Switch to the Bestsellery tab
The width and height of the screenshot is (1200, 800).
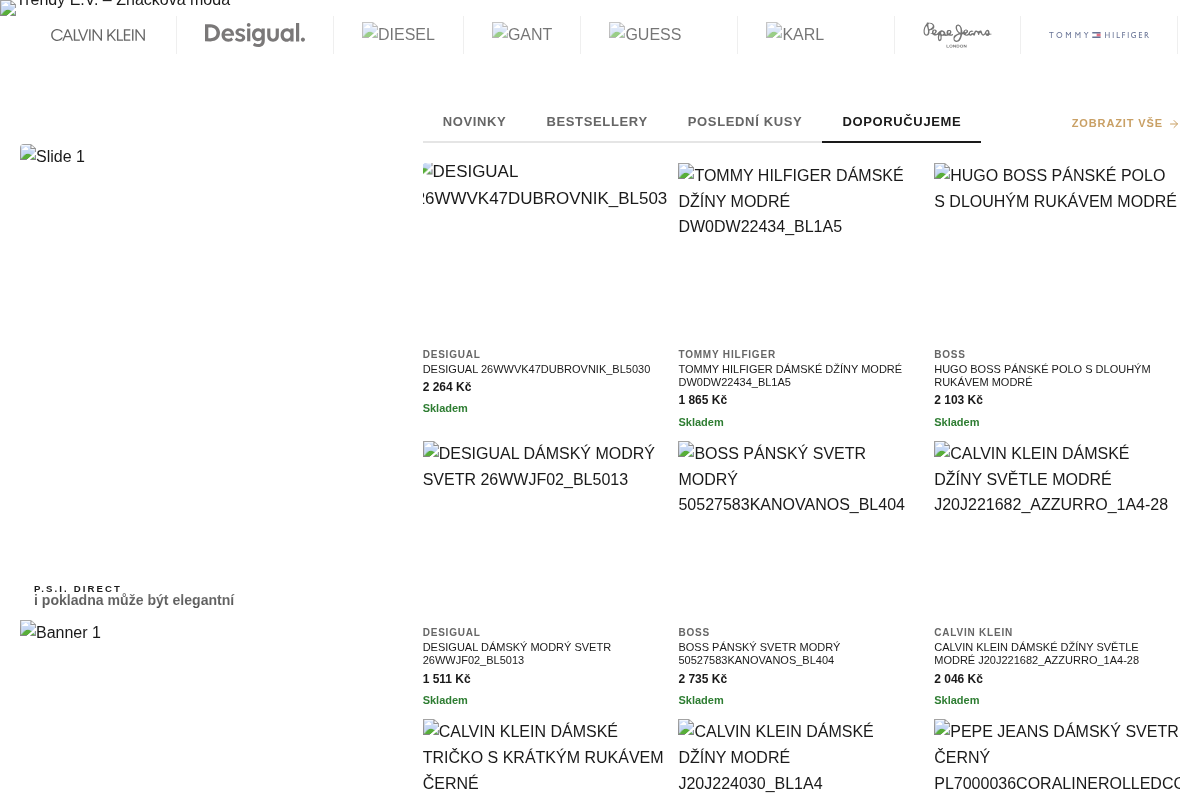pyautogui.click(x=597, y=122)
